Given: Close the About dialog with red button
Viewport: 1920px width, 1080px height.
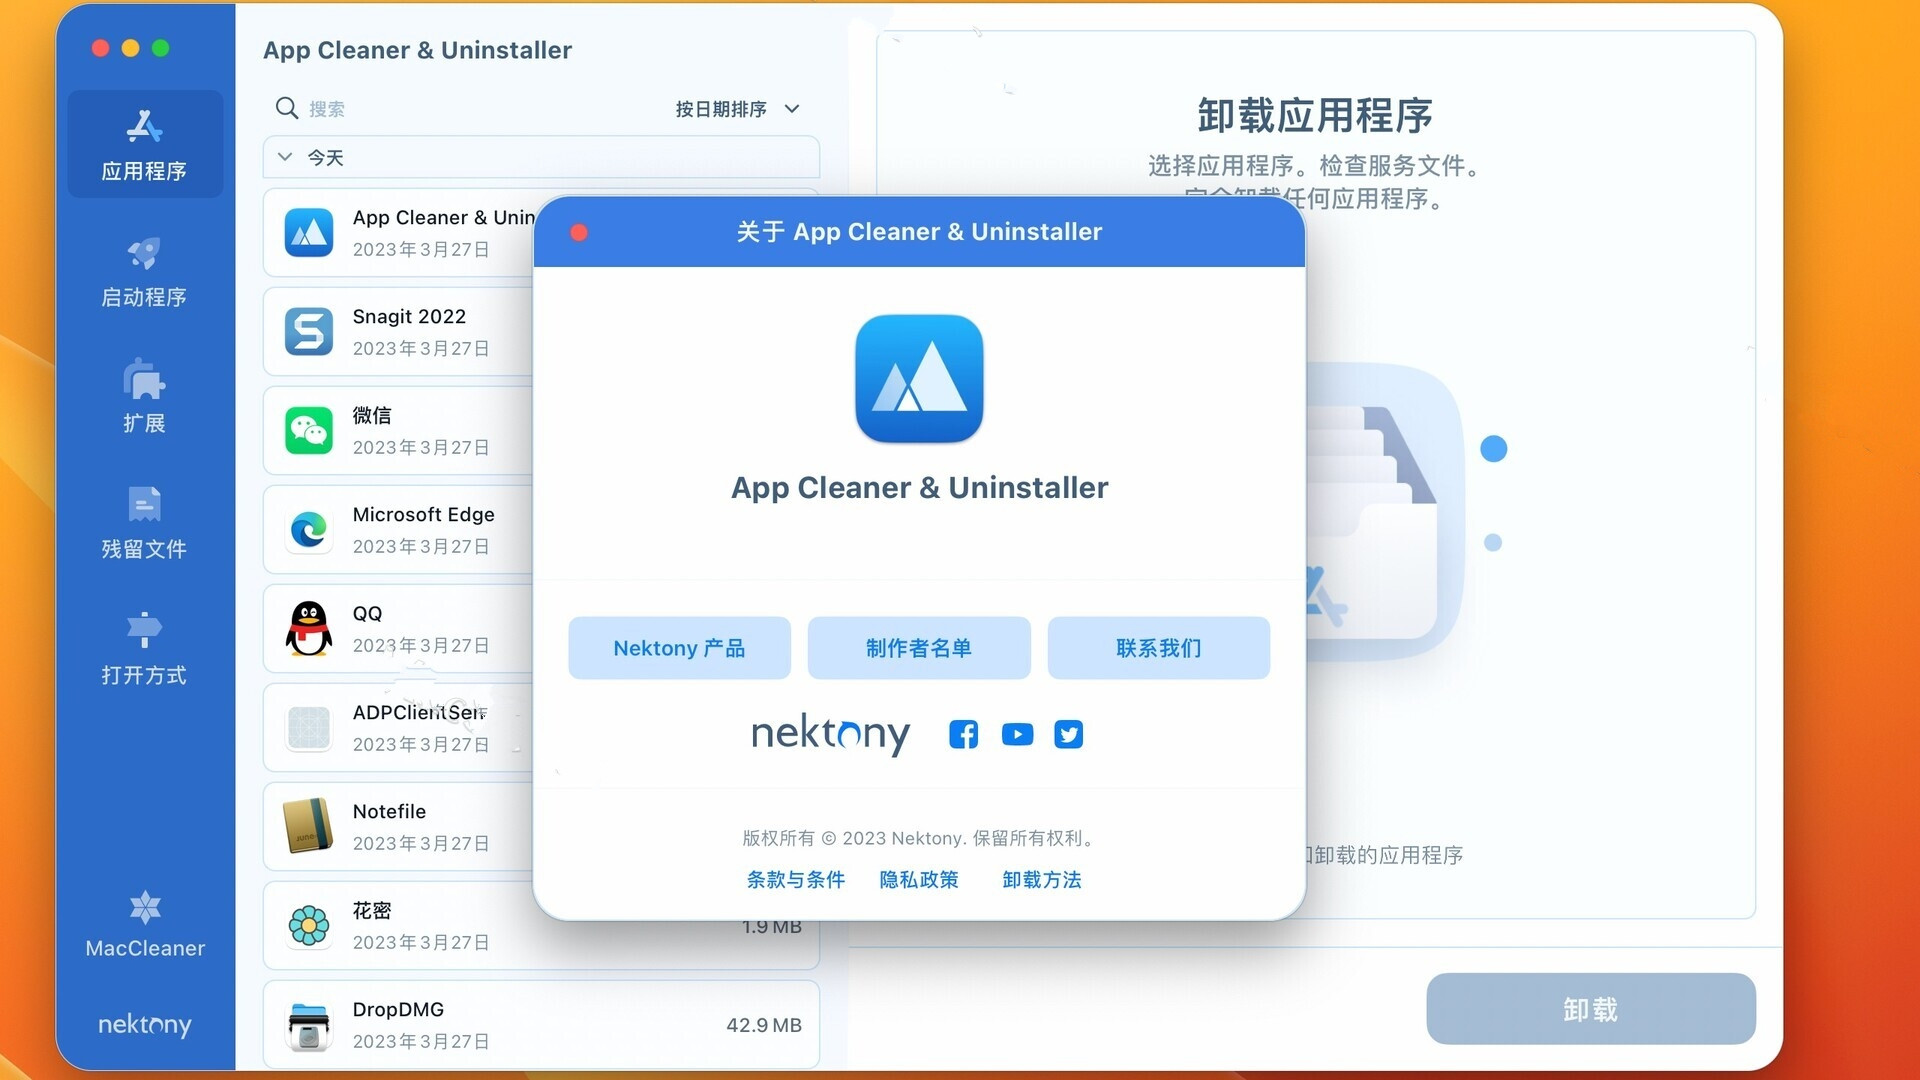Looking at the screenshot, I should [579, 232].
